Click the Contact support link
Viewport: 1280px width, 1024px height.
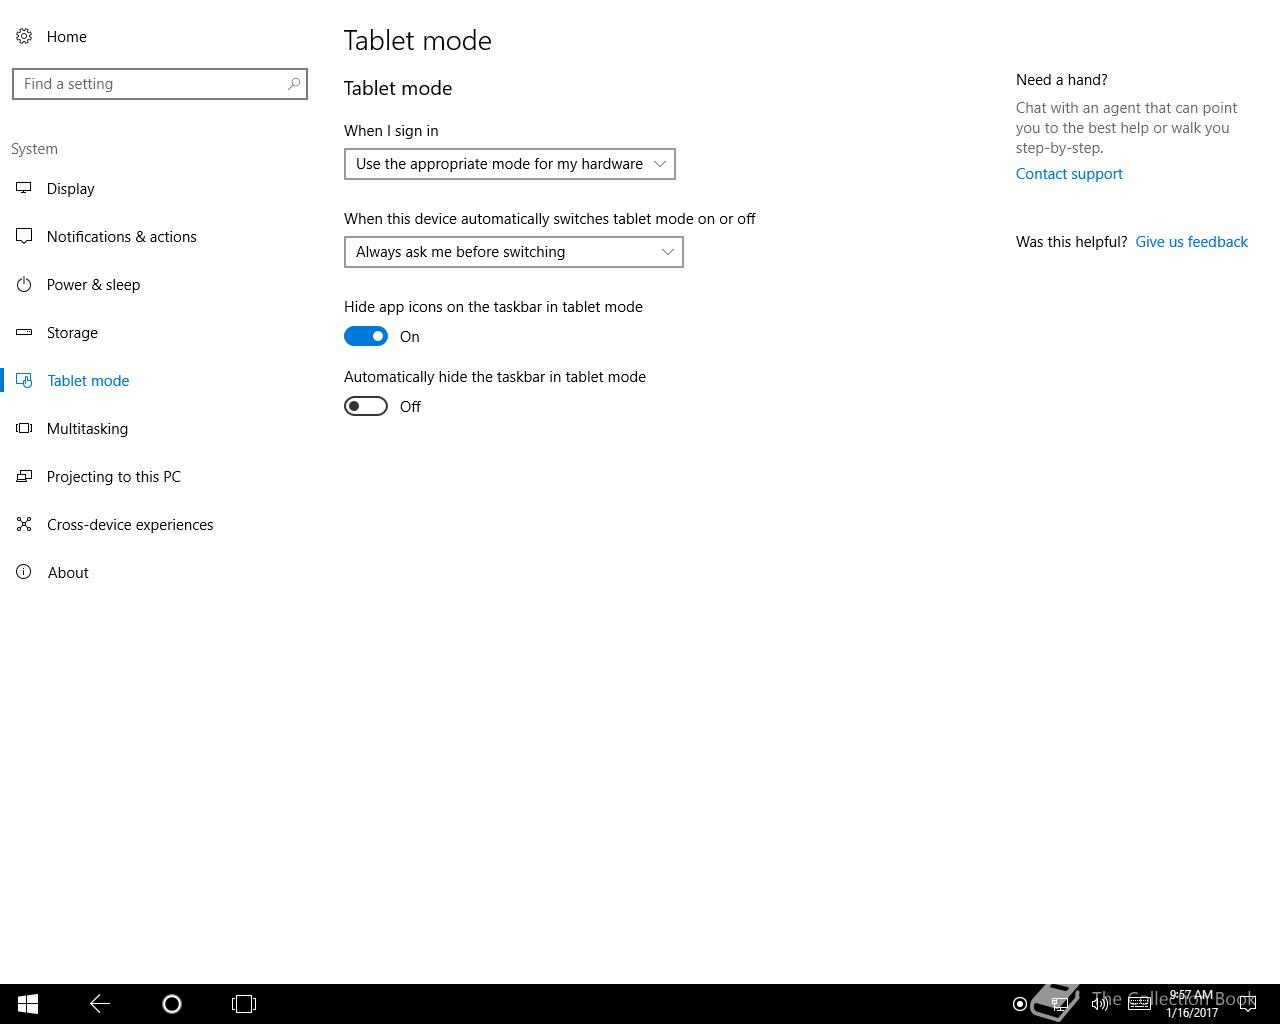(1069, 174)
